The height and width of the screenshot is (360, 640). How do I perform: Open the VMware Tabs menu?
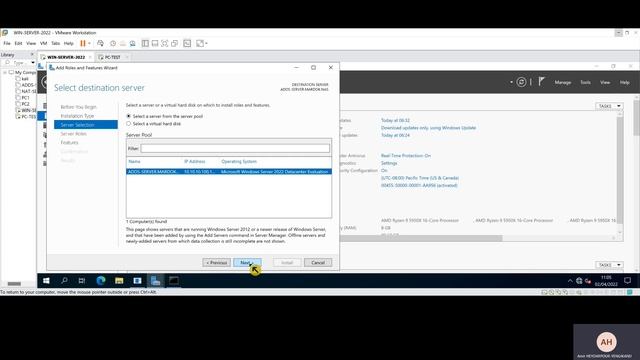pos(56,43)
